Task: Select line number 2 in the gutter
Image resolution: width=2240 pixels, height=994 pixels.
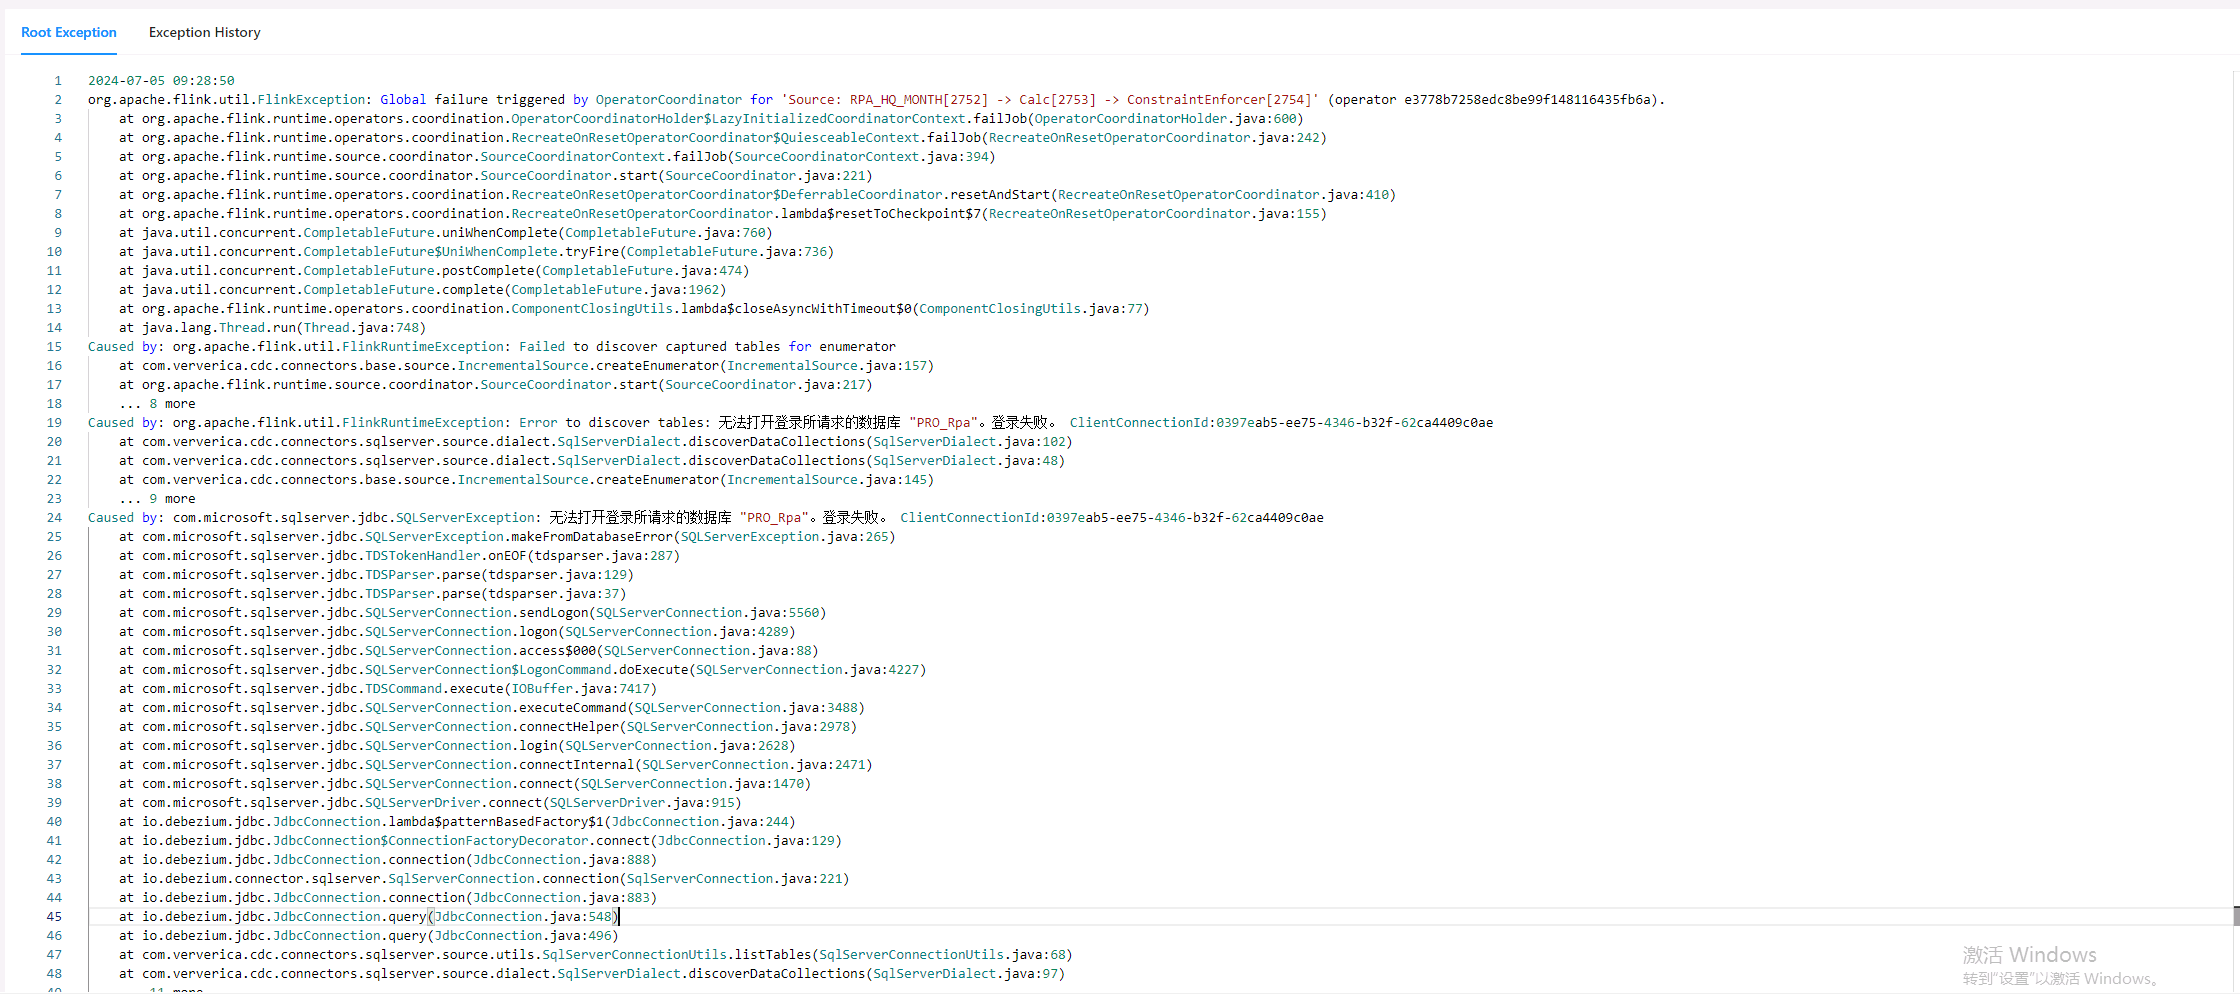Action: click(58, 100)
